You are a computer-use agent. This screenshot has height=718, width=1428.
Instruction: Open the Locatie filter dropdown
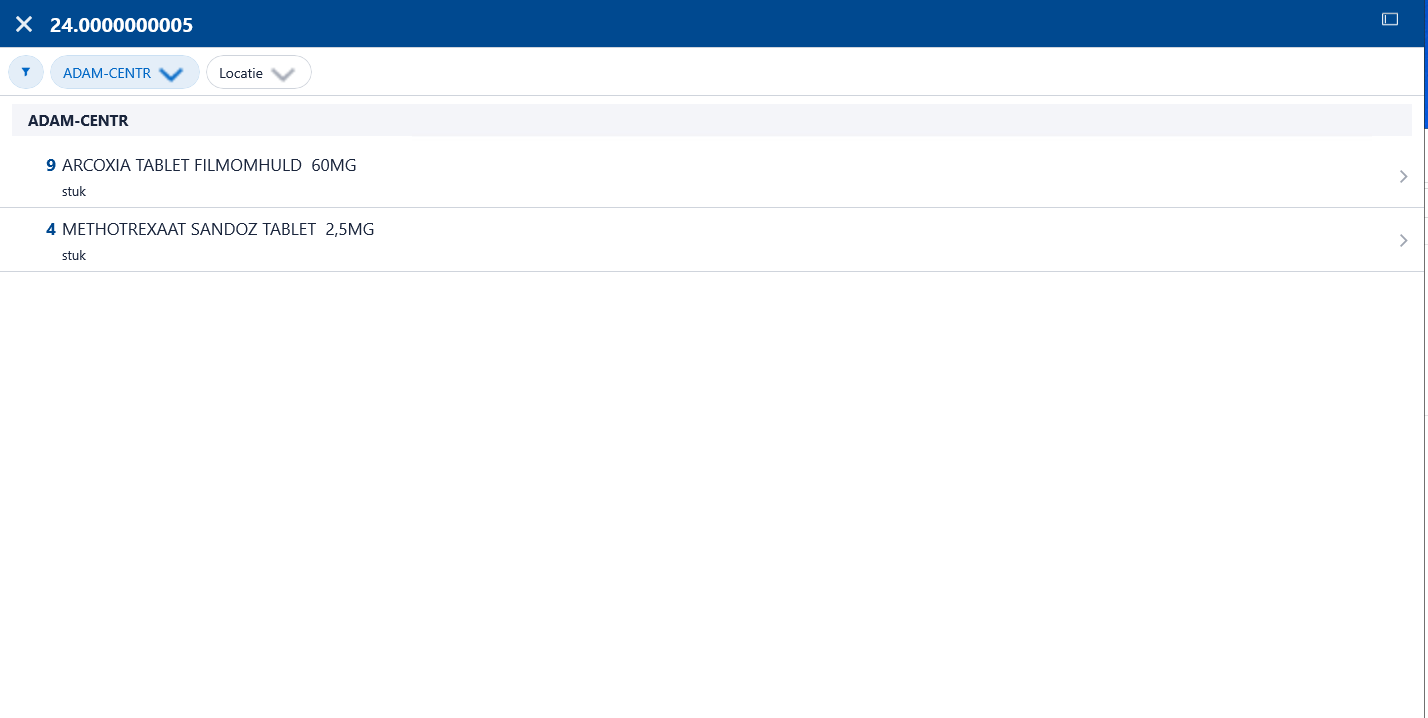tap(259, 72)
